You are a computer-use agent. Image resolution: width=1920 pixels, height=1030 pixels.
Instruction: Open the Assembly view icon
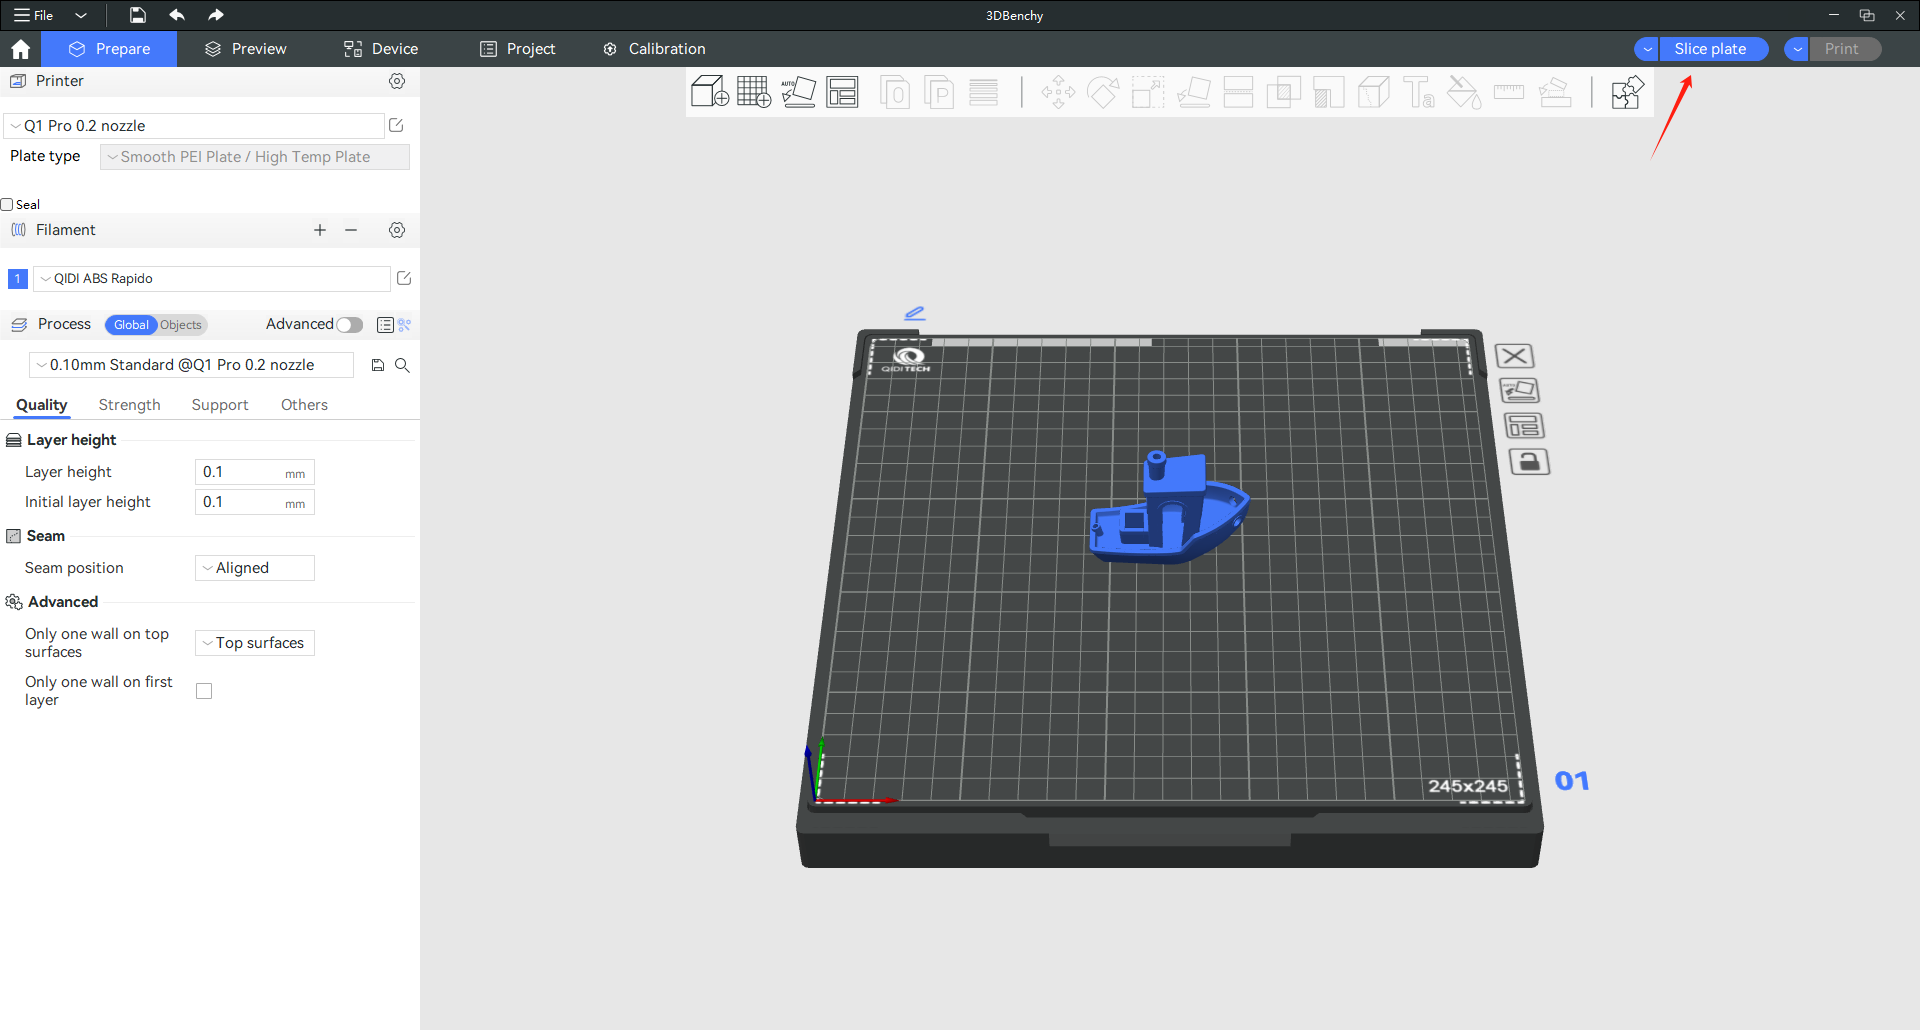pyautogui.click(x=1627, y=92)
